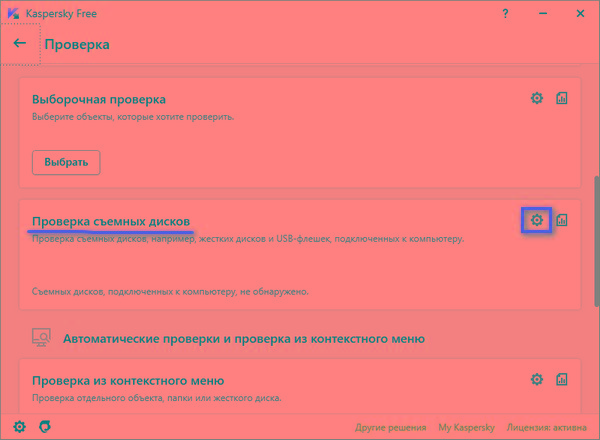The height and width of the screenshot is (440, 600).
Task: Click text Выберите объекты, которые хотите проверить
Action: point(133,117)
